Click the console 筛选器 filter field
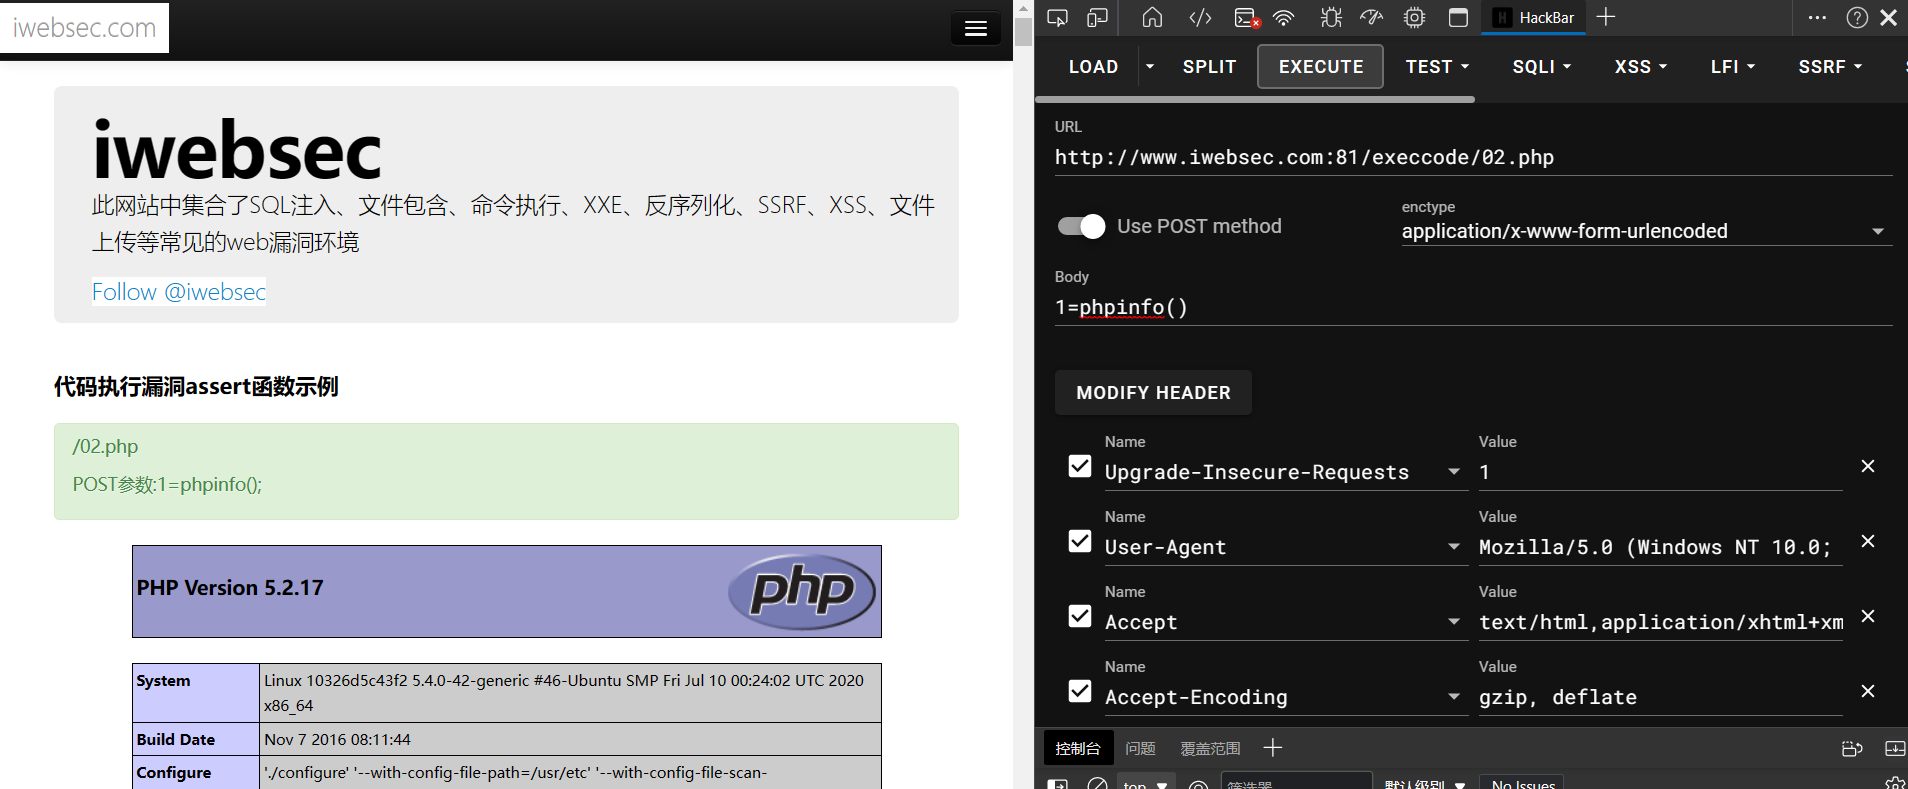1908x789 pixels. point(1296,784)
